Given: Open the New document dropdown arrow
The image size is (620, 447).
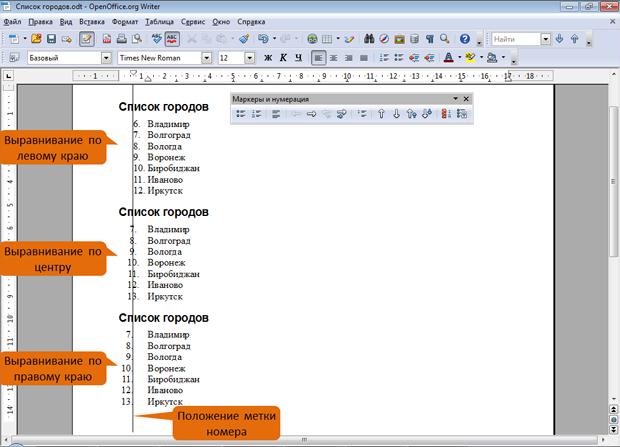Looking at the screenshot, I should (x=25, y=39).
